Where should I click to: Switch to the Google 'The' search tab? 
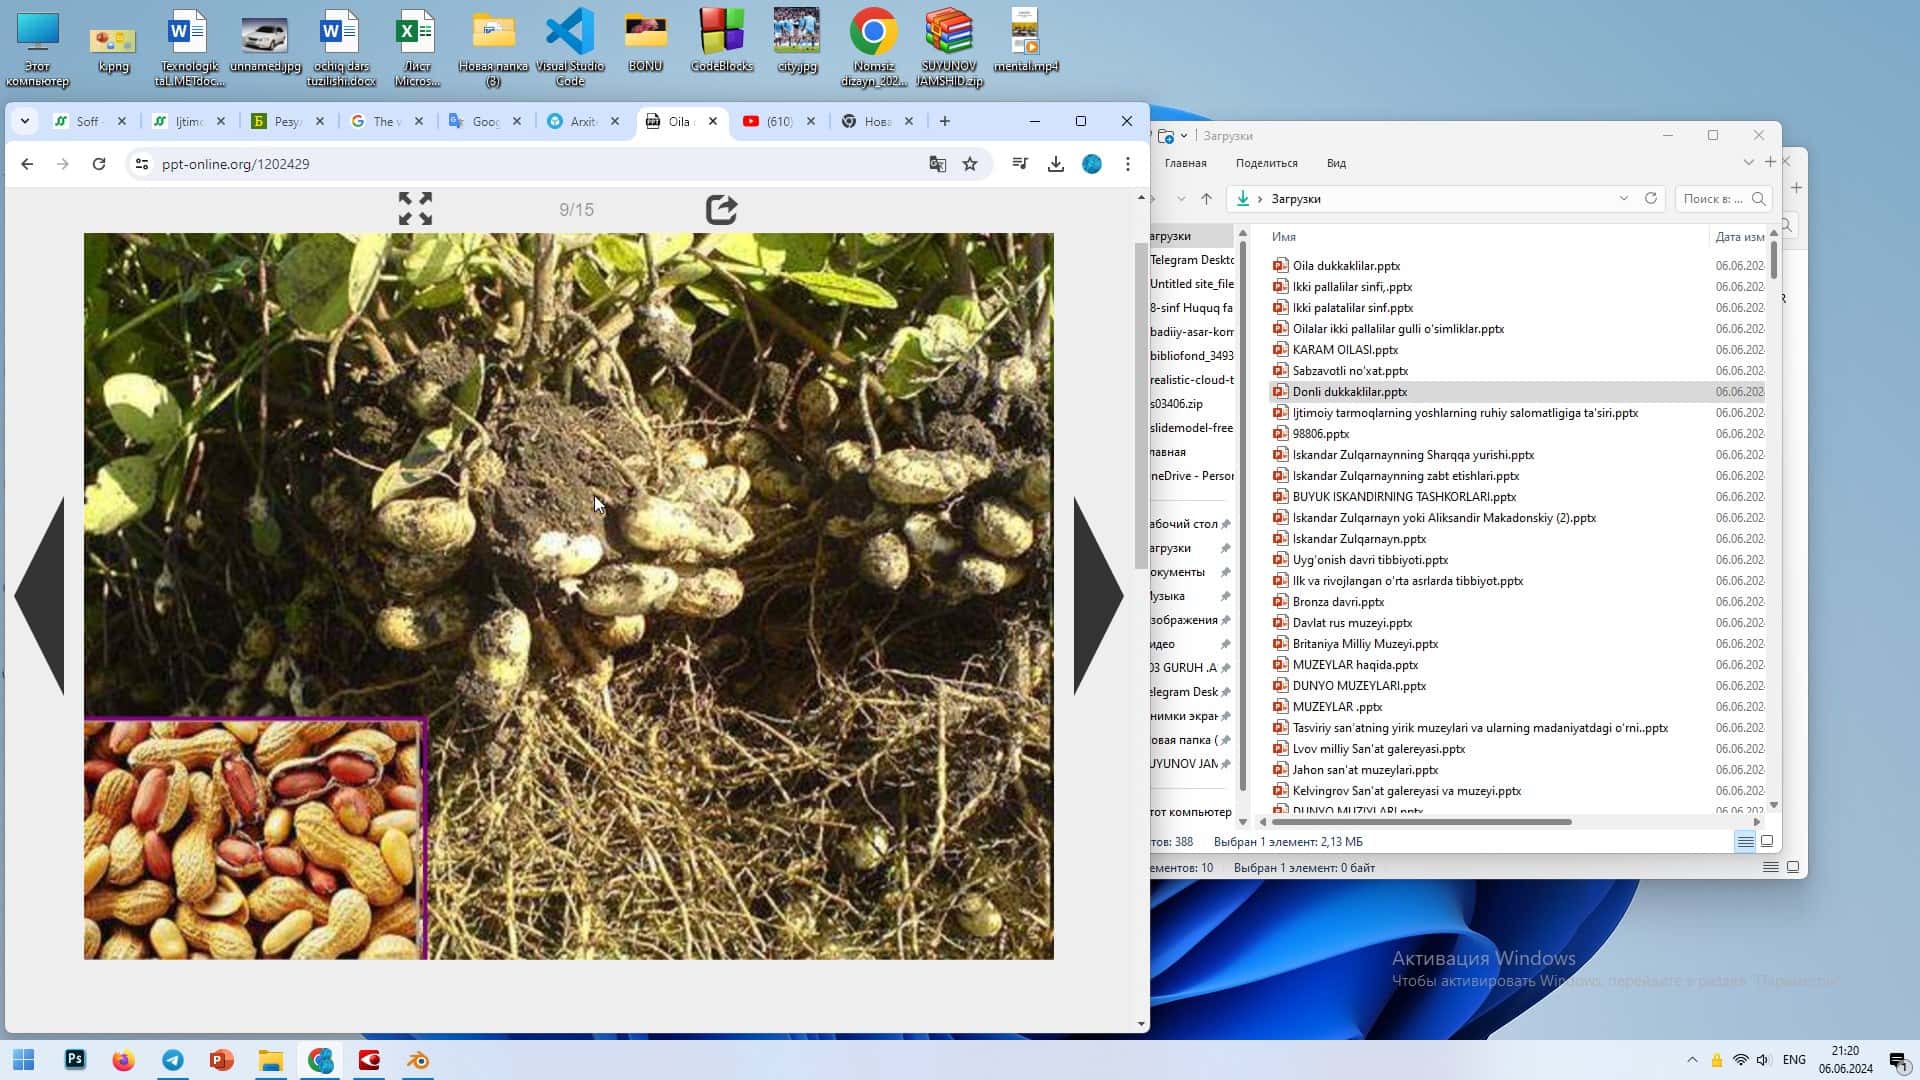384,121
